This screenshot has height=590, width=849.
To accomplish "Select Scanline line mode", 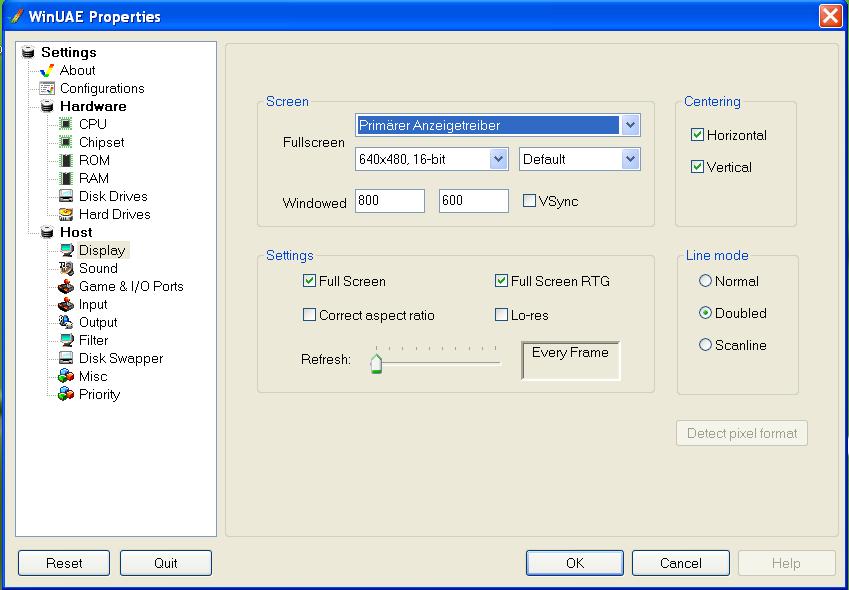I will click(705, 345).
